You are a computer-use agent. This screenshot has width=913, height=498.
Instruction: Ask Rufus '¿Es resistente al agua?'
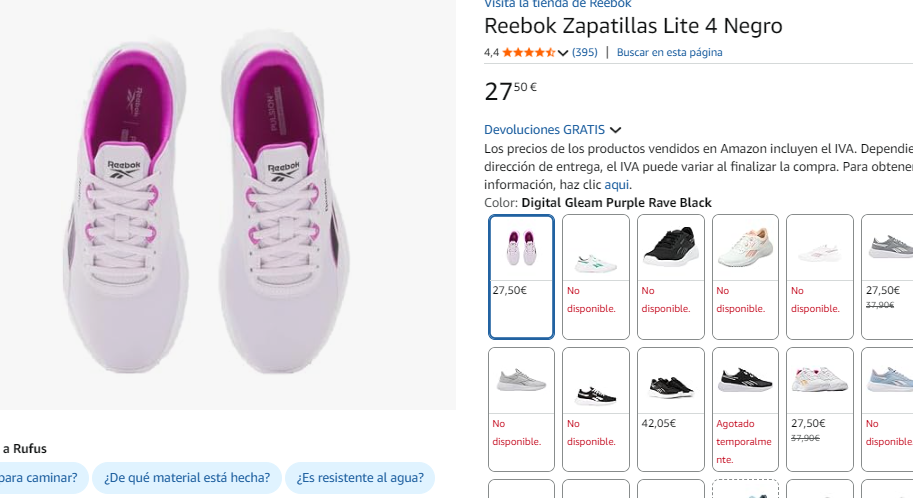(360, 478)
